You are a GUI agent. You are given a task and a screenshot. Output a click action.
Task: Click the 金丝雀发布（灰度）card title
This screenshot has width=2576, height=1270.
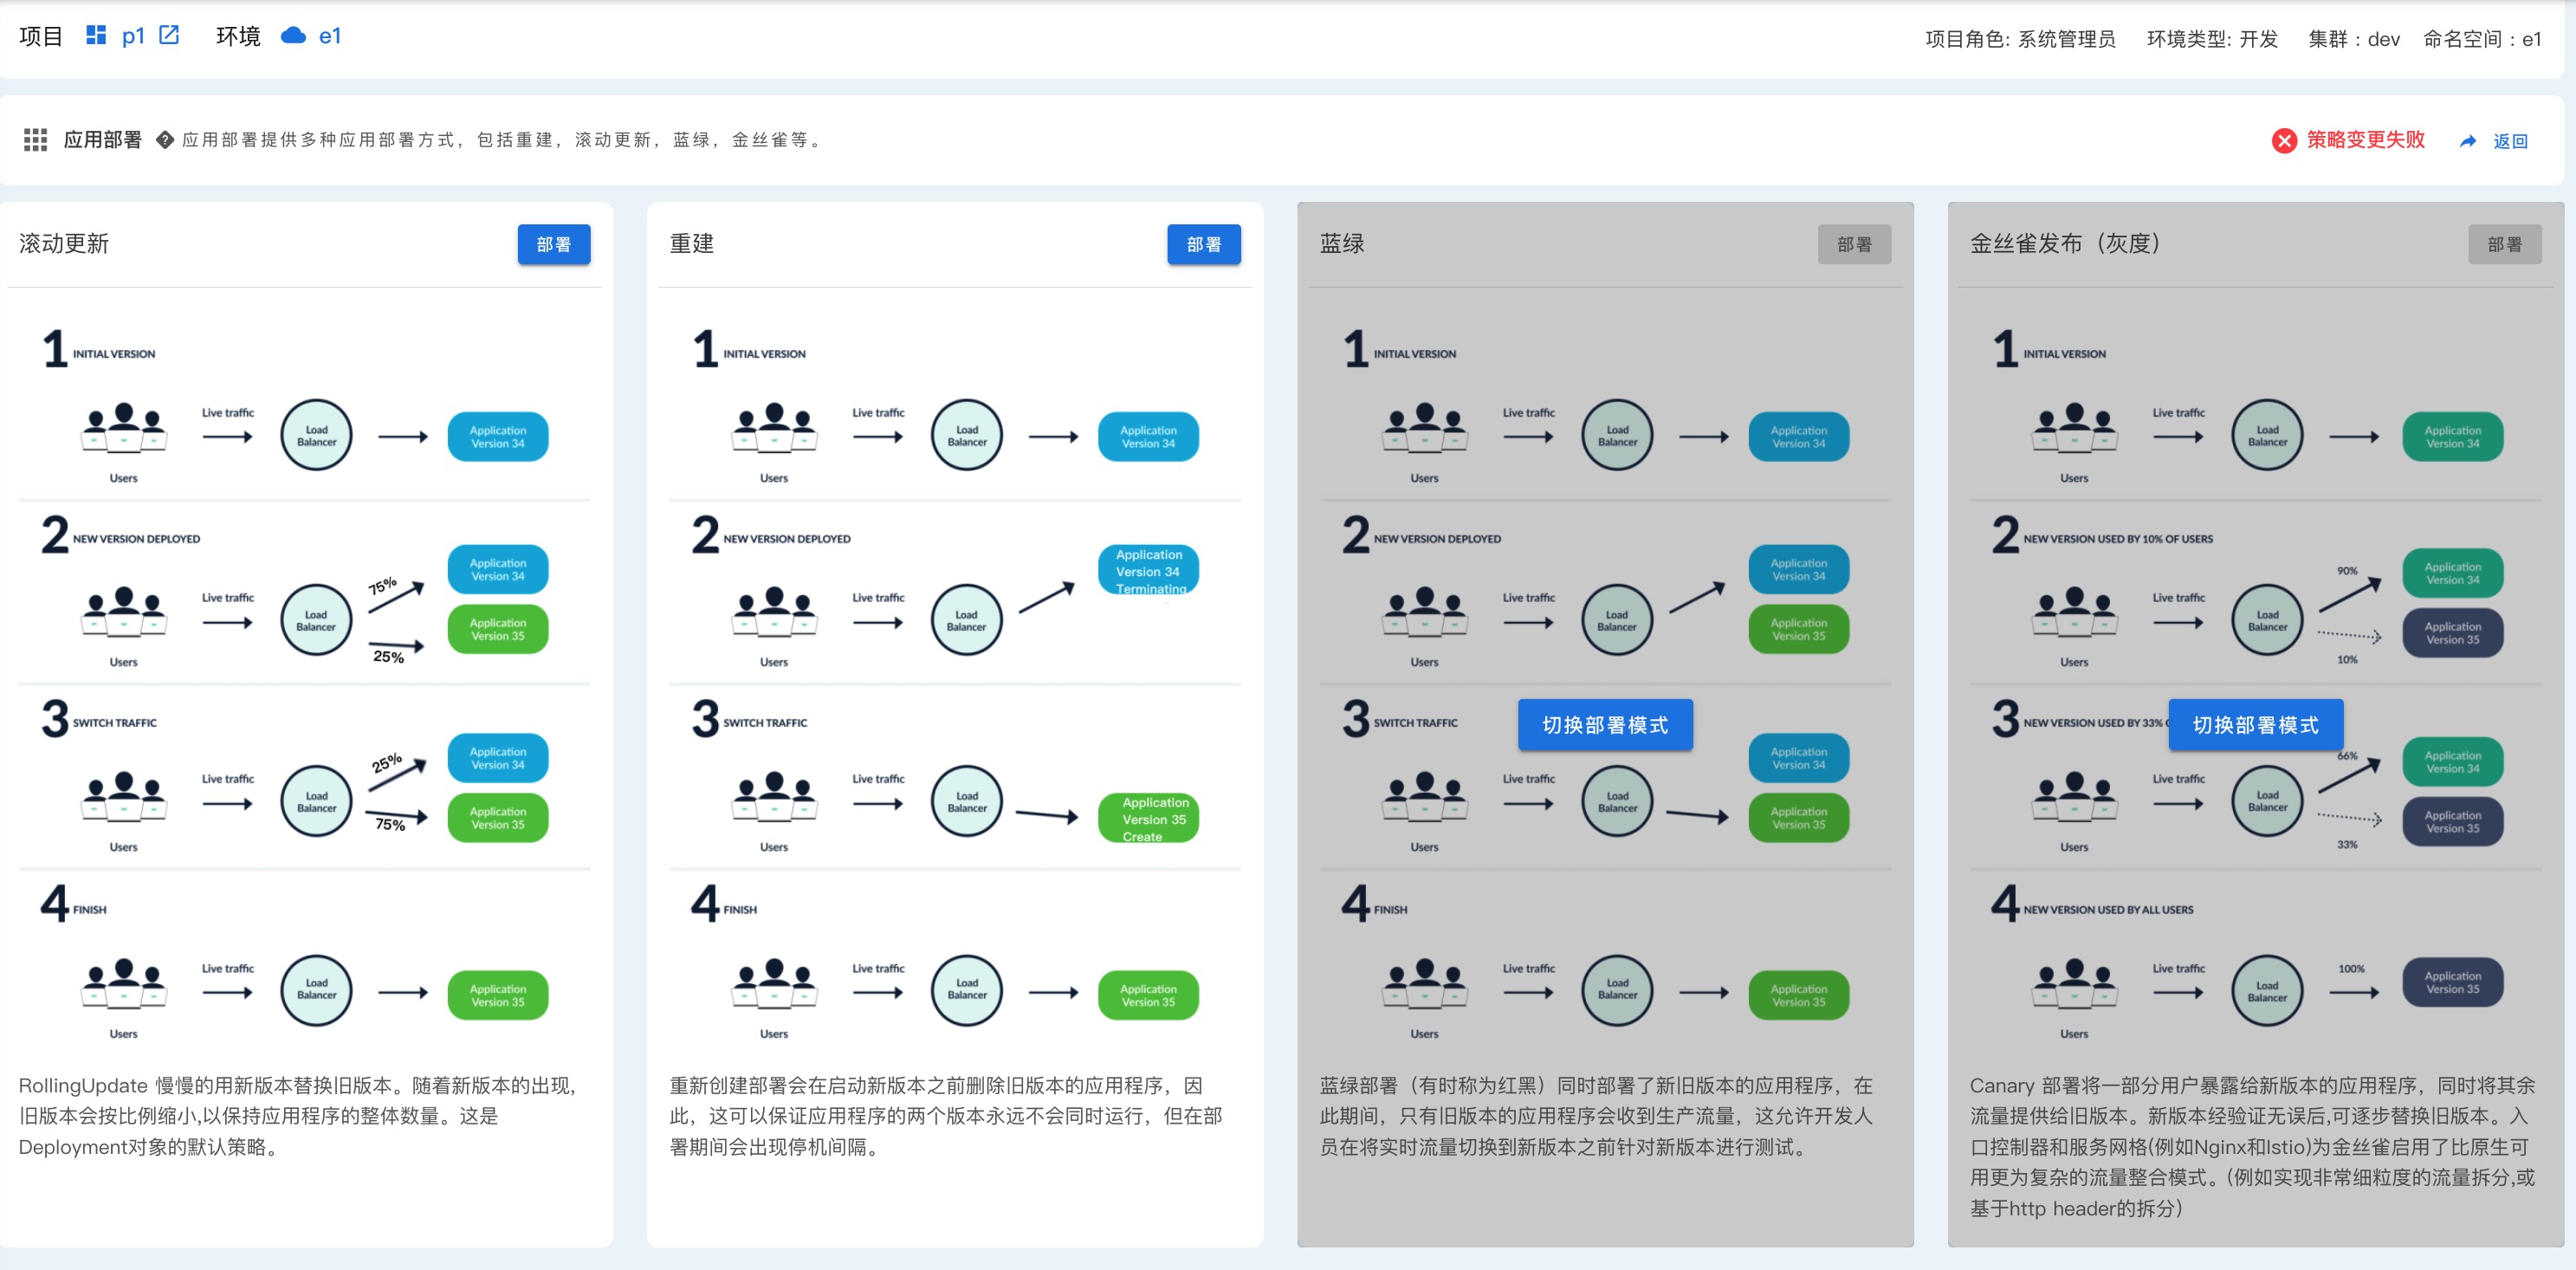tap(2064, 244)
